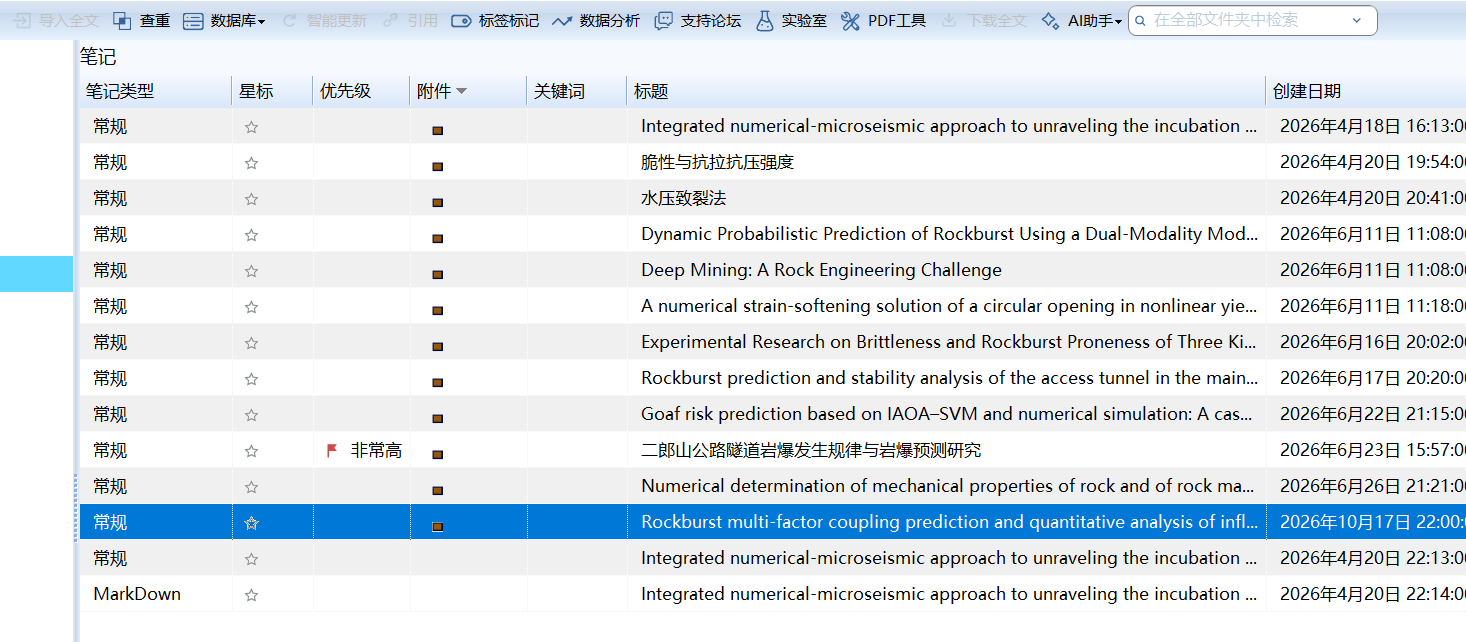Star the MarkDown type note
1466x642 pixels.
[251, 595]
